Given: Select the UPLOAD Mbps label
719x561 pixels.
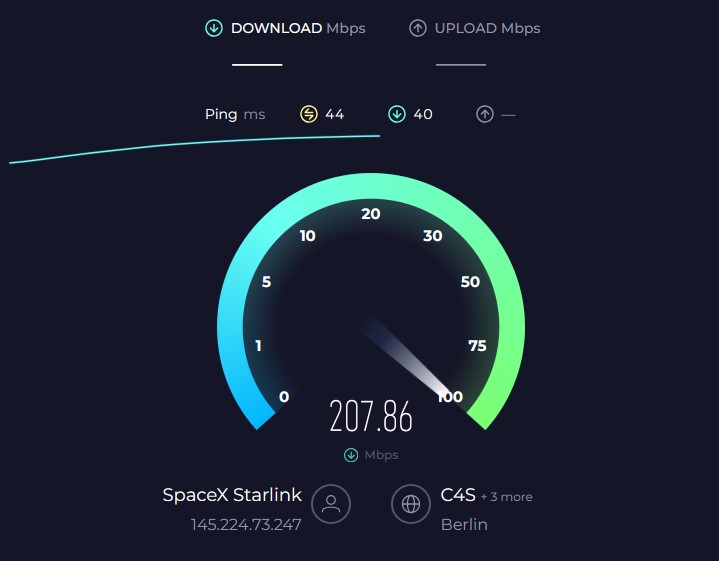Looking at the screenshot, I should pos(487,28).
